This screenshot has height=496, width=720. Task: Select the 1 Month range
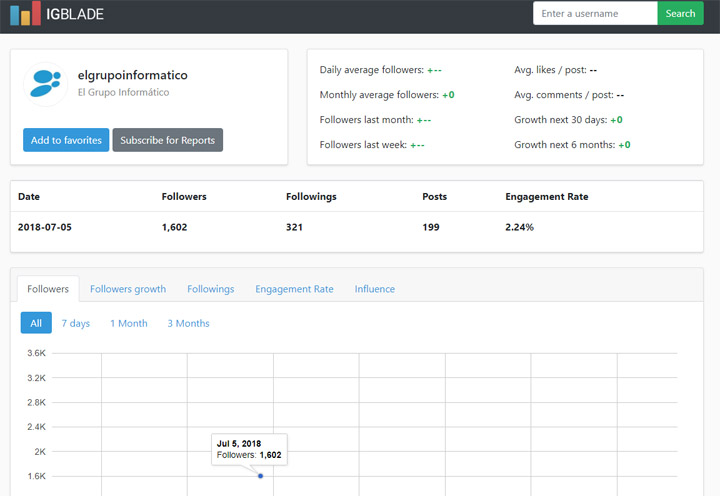pyautogui.click(x=129, y=323)
